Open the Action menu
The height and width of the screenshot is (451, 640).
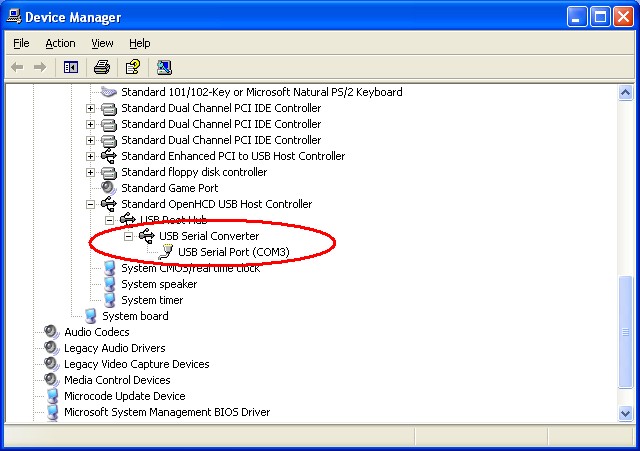[x=60, y=43]
